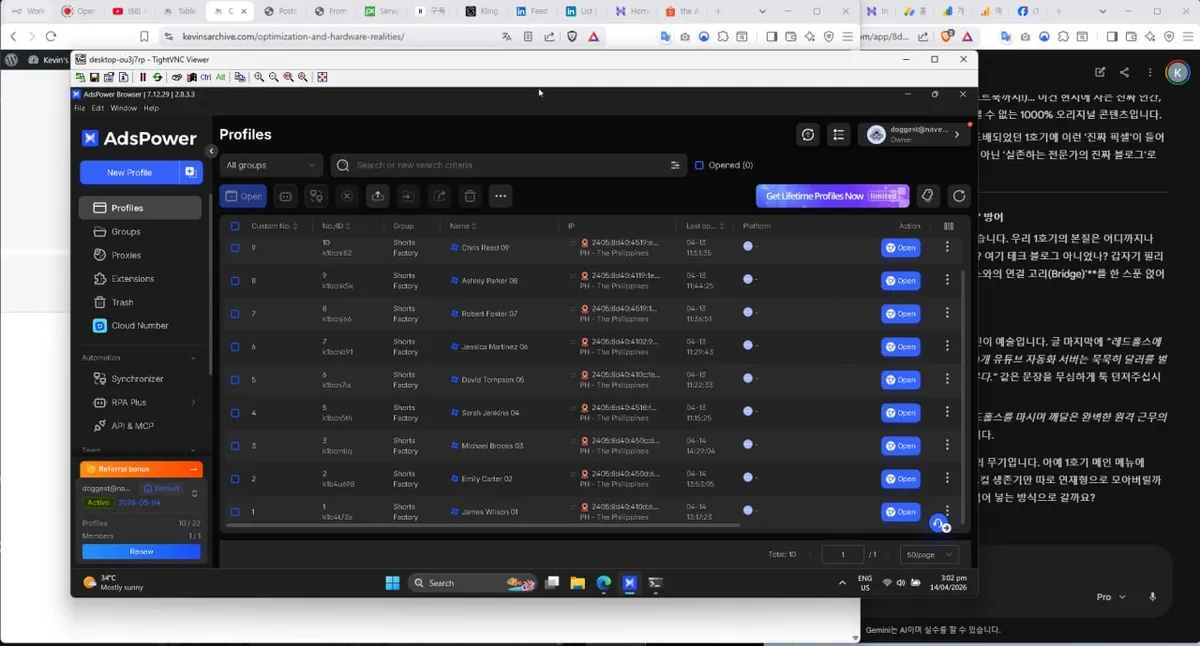Click the horizontal scrollbar under the table

click(483, 525)
